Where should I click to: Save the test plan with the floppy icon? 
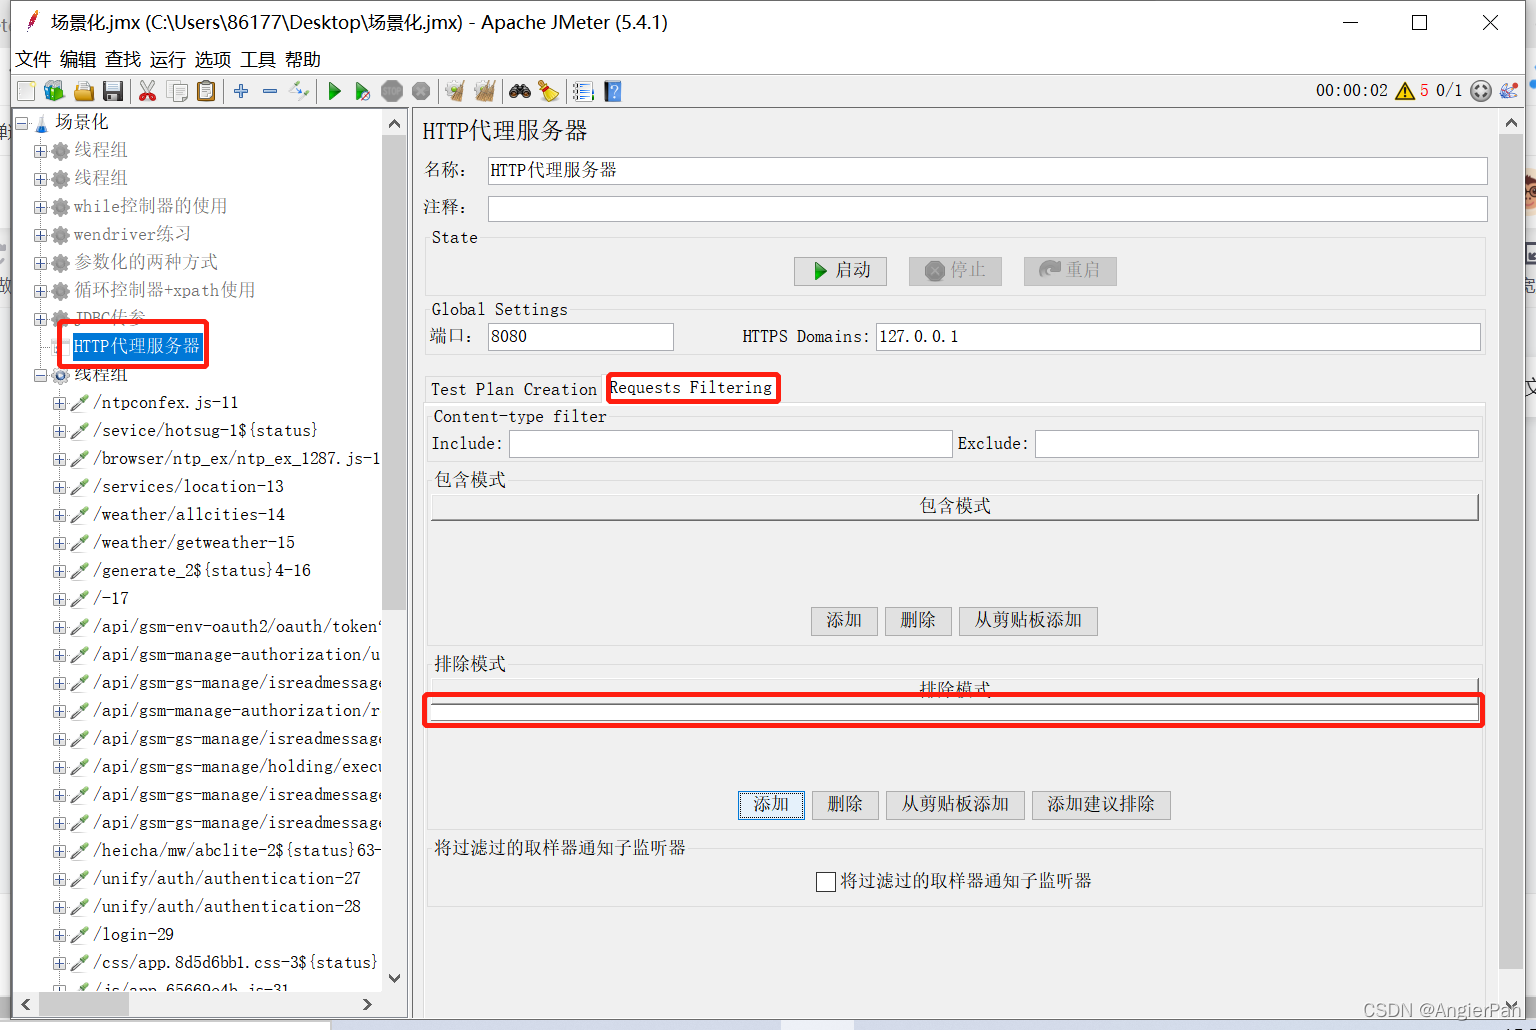113,91
